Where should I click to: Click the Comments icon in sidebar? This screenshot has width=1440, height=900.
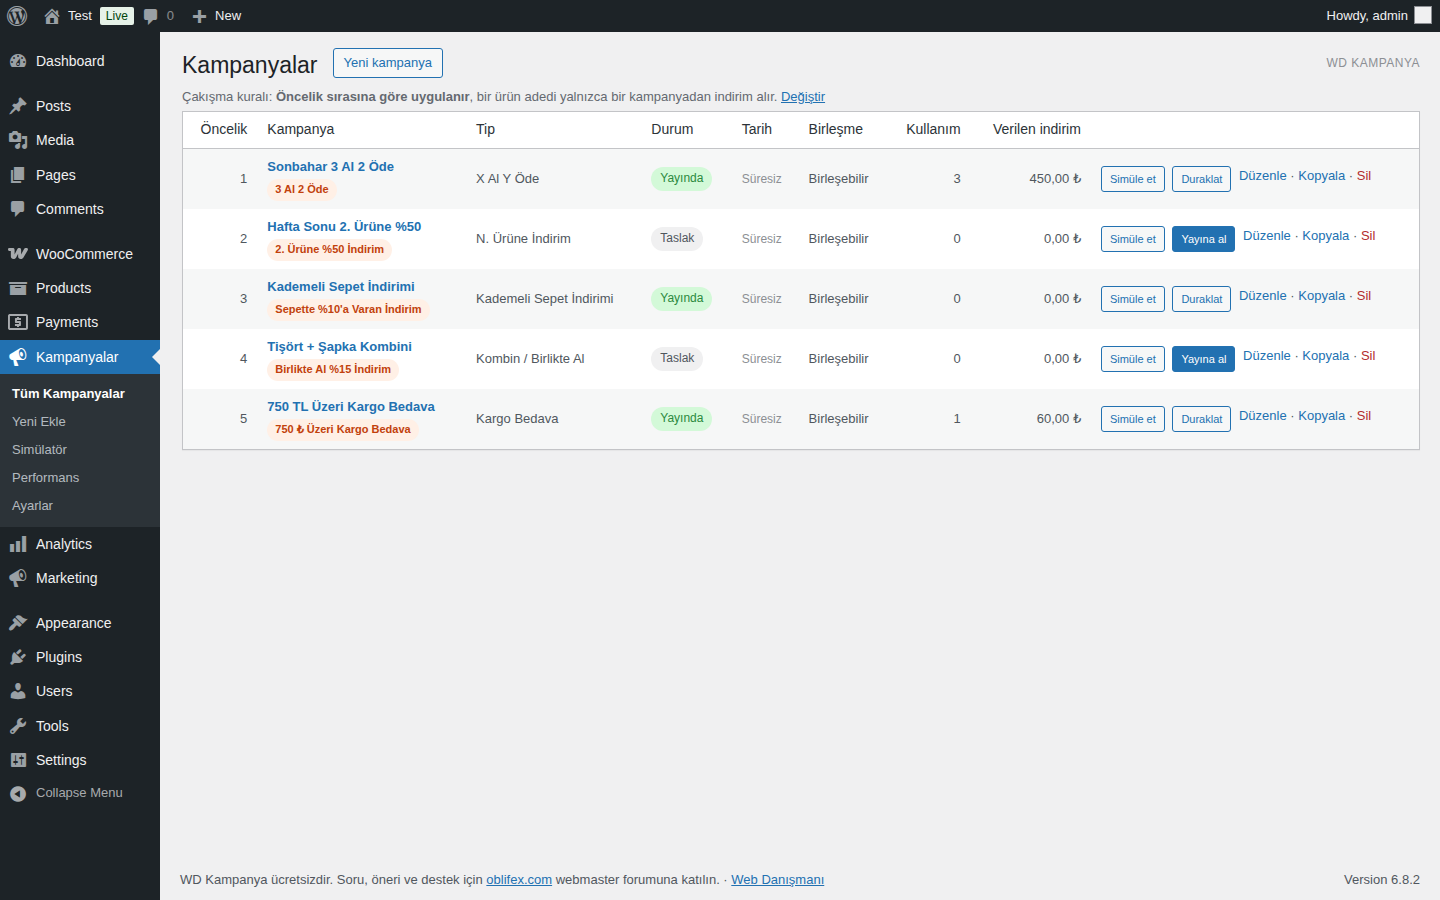(x=18, y=209)
